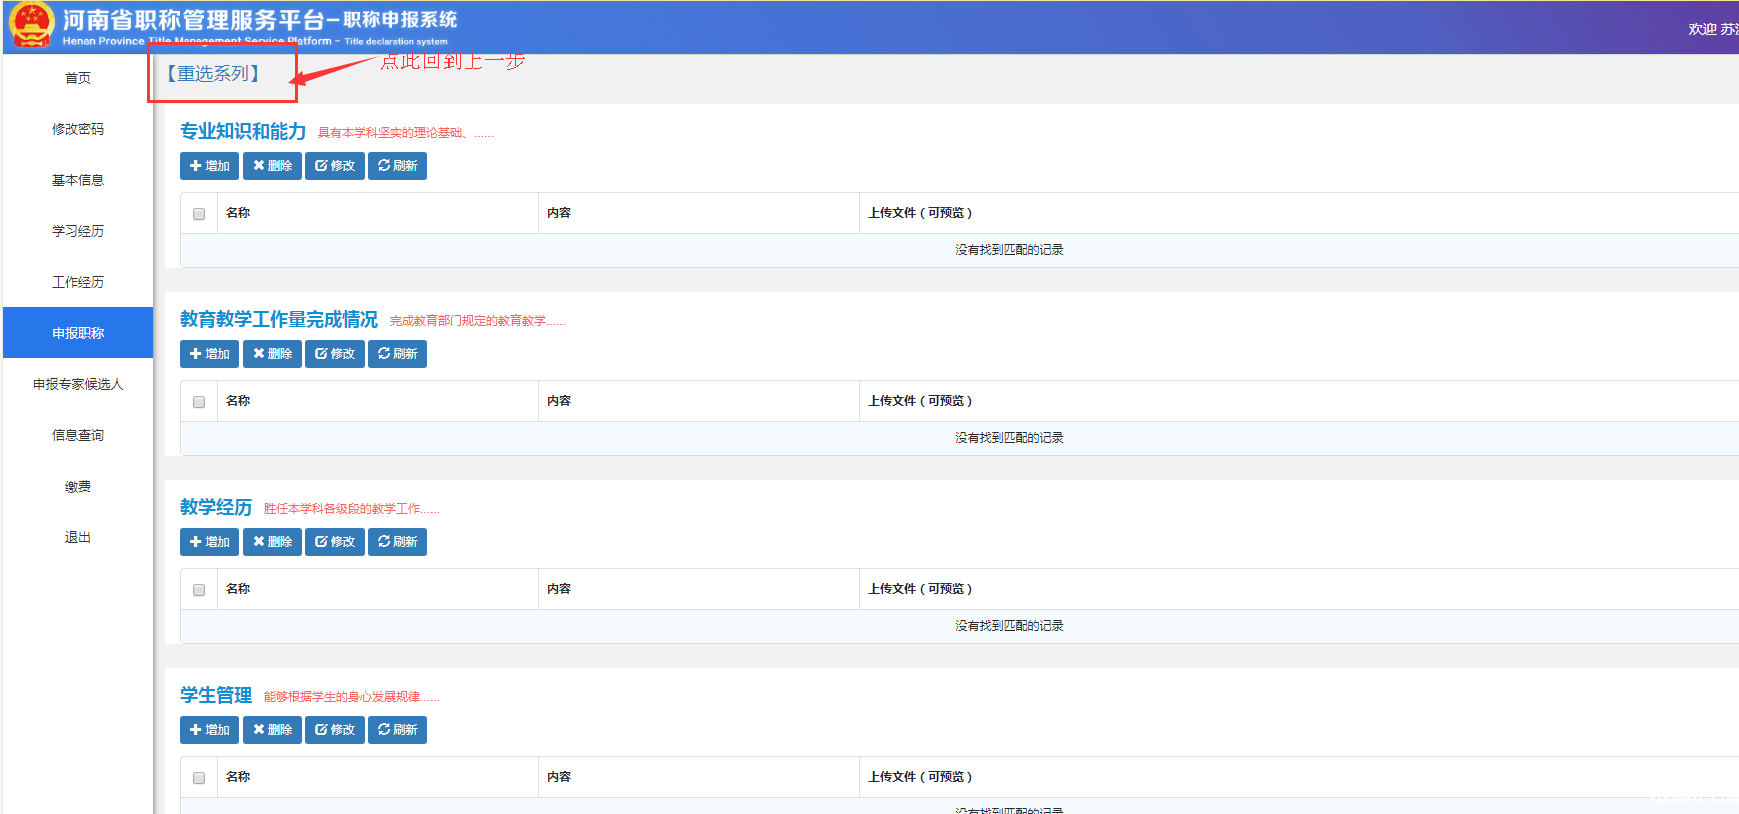Open 基本信息 in the sidebar

(x=78, y=180)
